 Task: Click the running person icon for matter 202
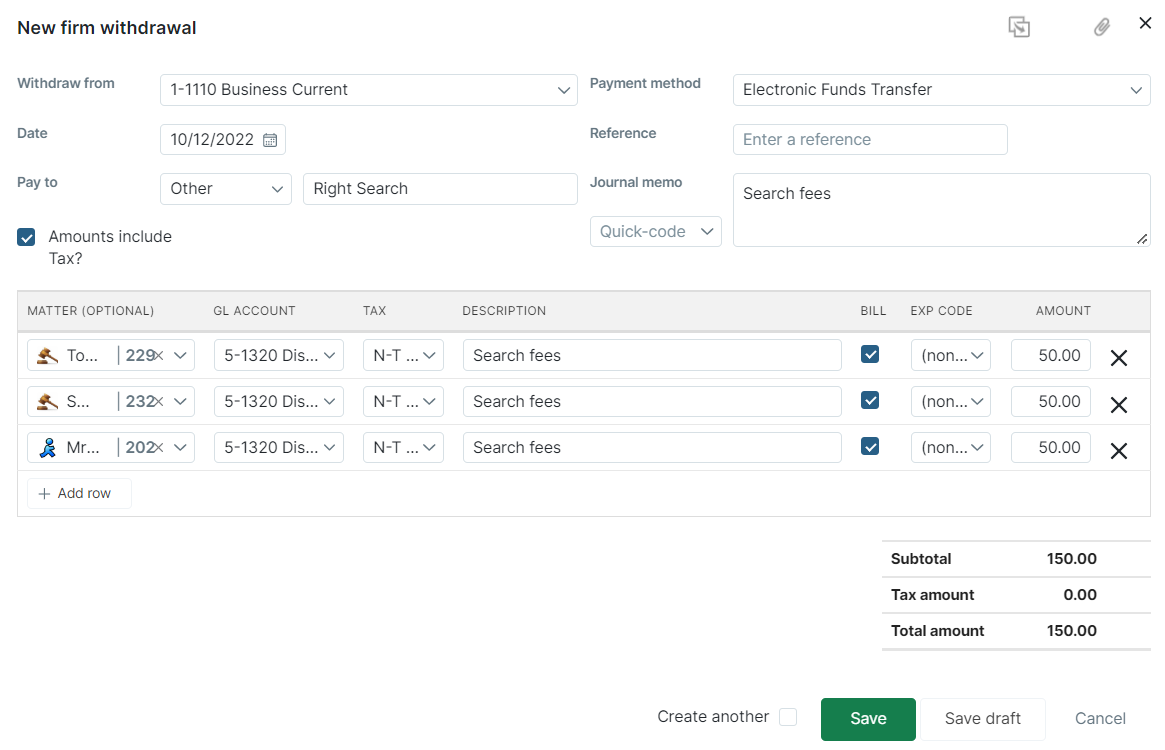pos(48,447)
